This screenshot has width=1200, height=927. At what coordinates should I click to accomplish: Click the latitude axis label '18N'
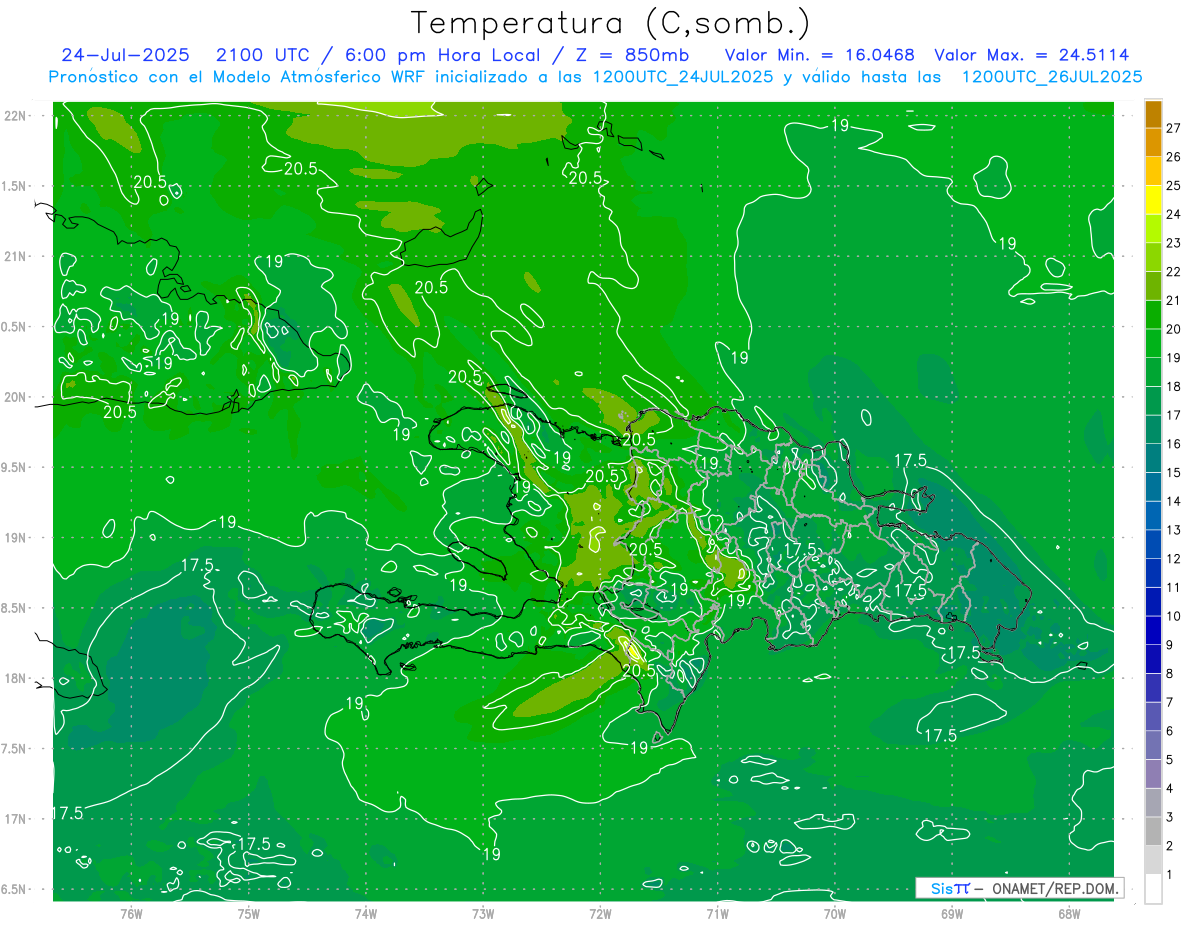point(16,679)
